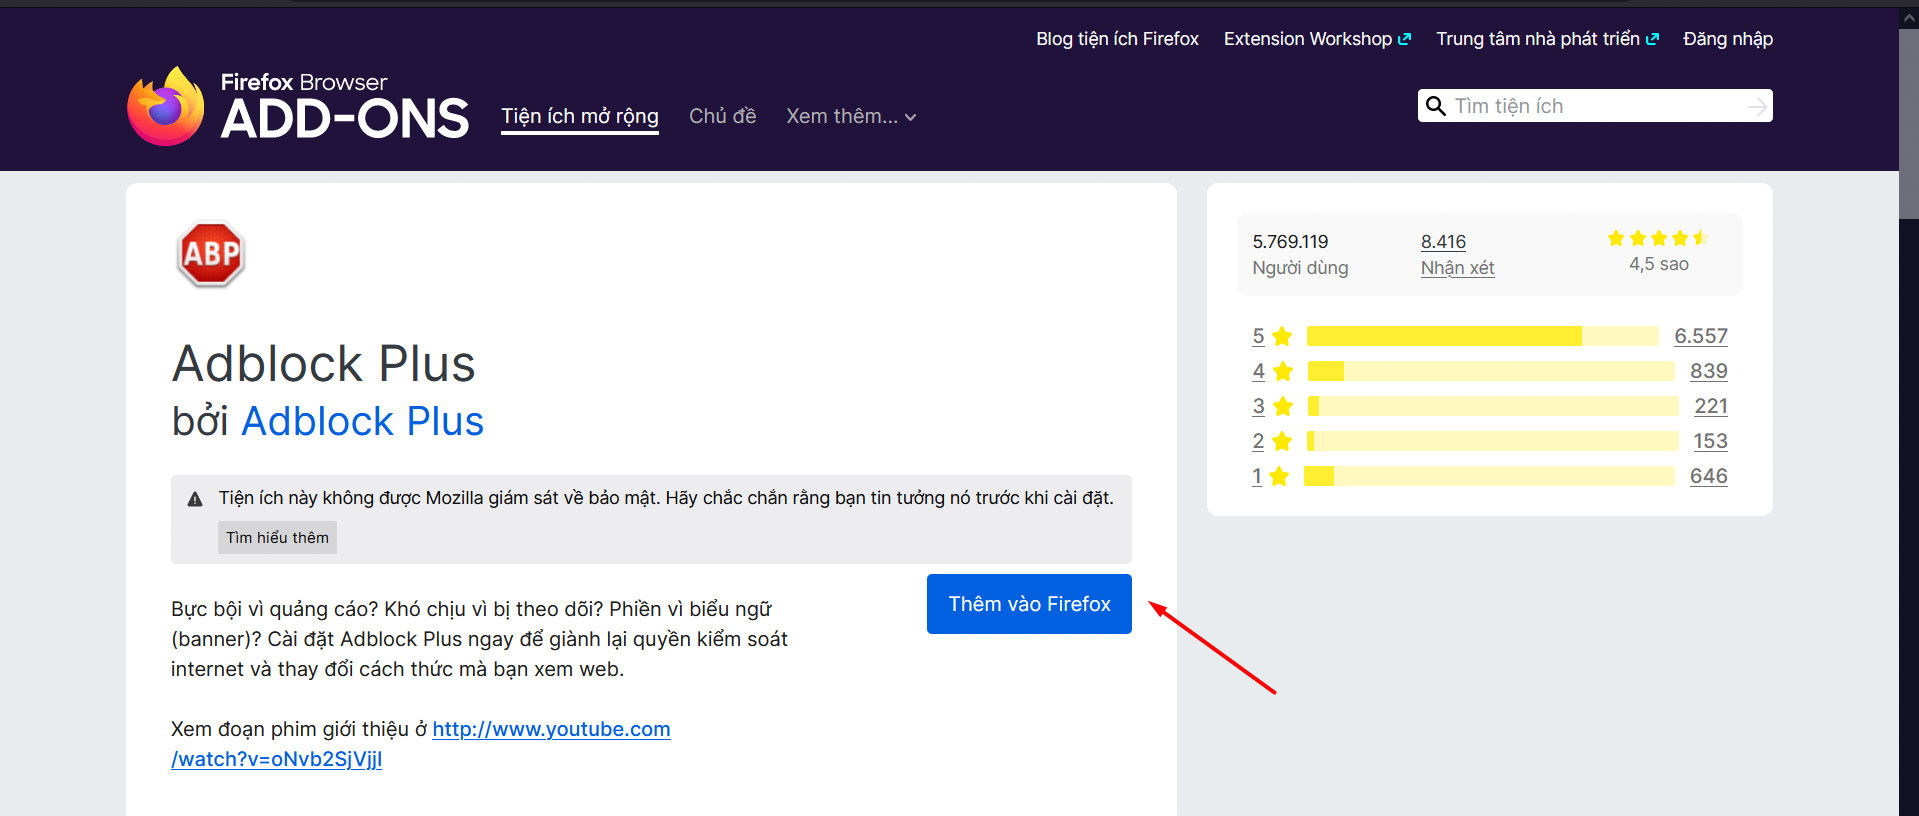The image size is (1919, 816).
Task: Click the 4,5 sao star rating icons
Action: pyautogui.click(x=1658, y=238)
